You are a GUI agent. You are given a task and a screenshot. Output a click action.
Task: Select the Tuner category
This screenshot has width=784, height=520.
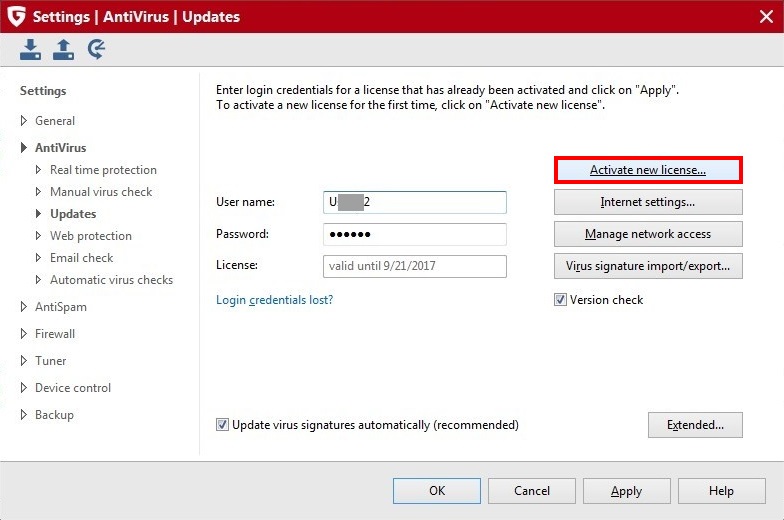pyautogui.click(x=50, y=360)
